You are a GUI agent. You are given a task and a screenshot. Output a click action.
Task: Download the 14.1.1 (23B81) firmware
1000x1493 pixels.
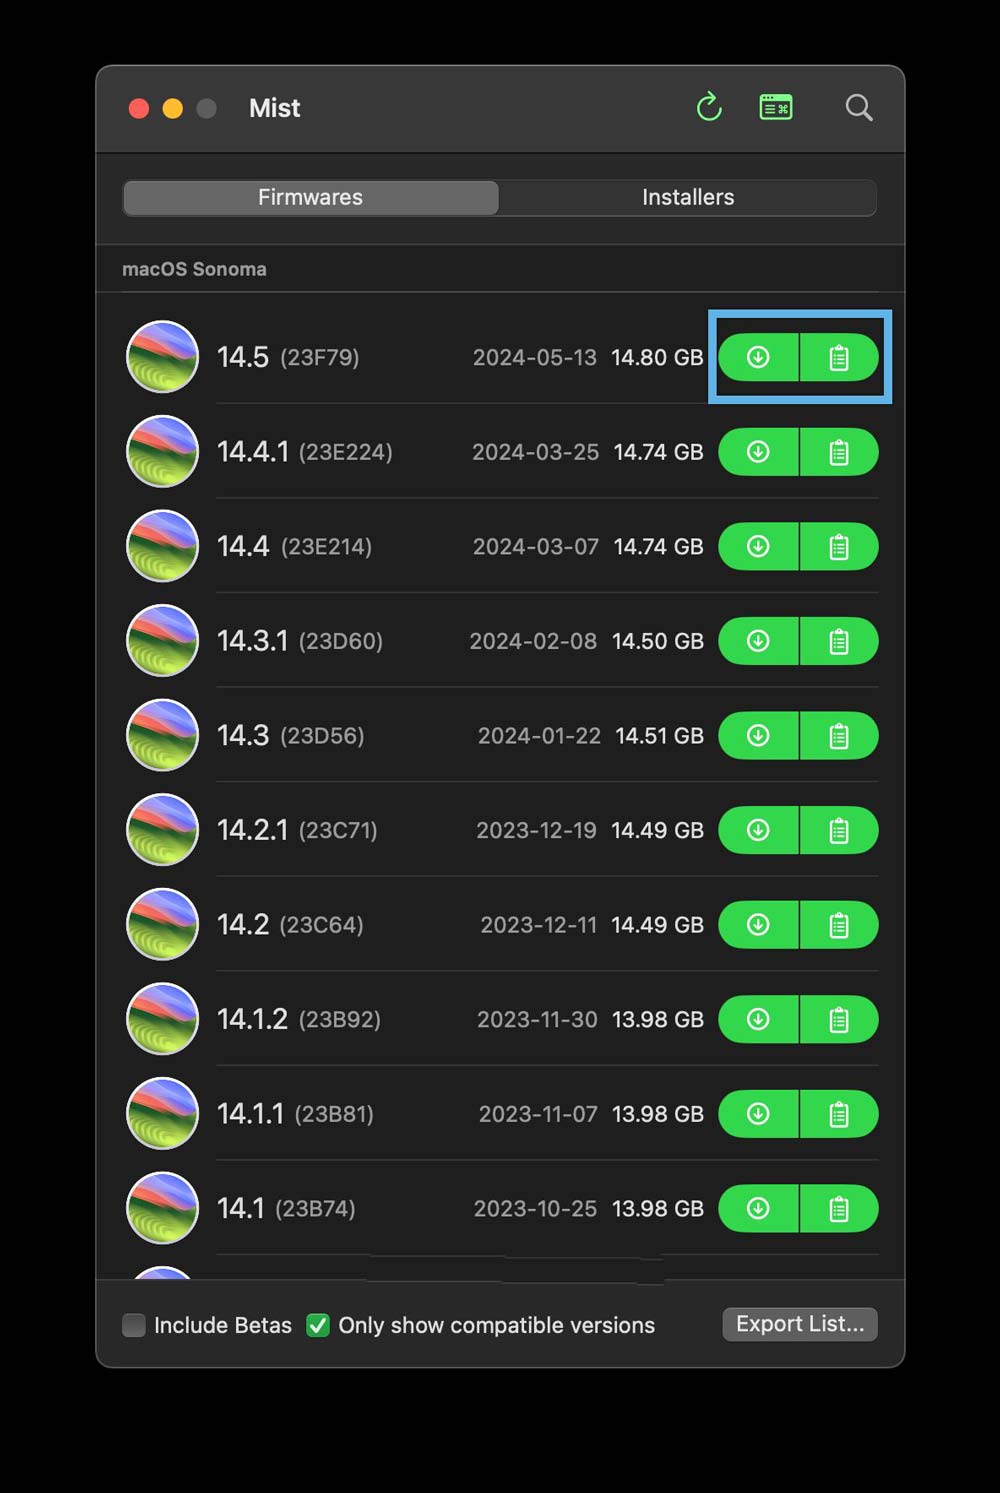(x=758, y=1113)
